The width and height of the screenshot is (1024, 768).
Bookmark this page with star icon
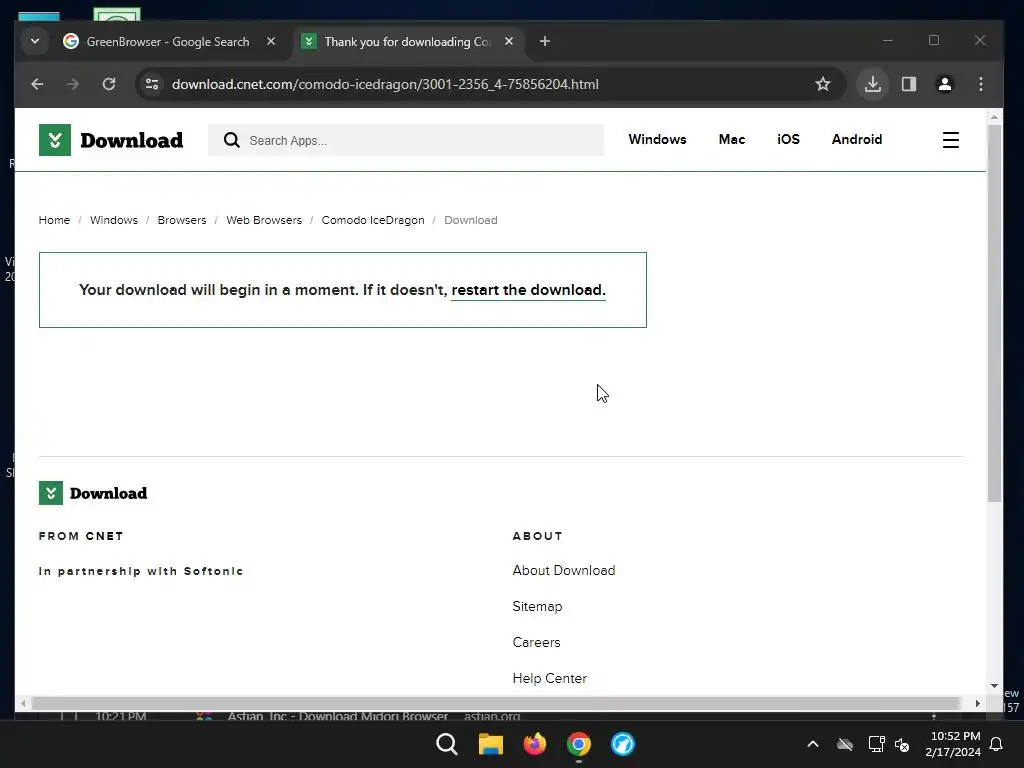823,84
